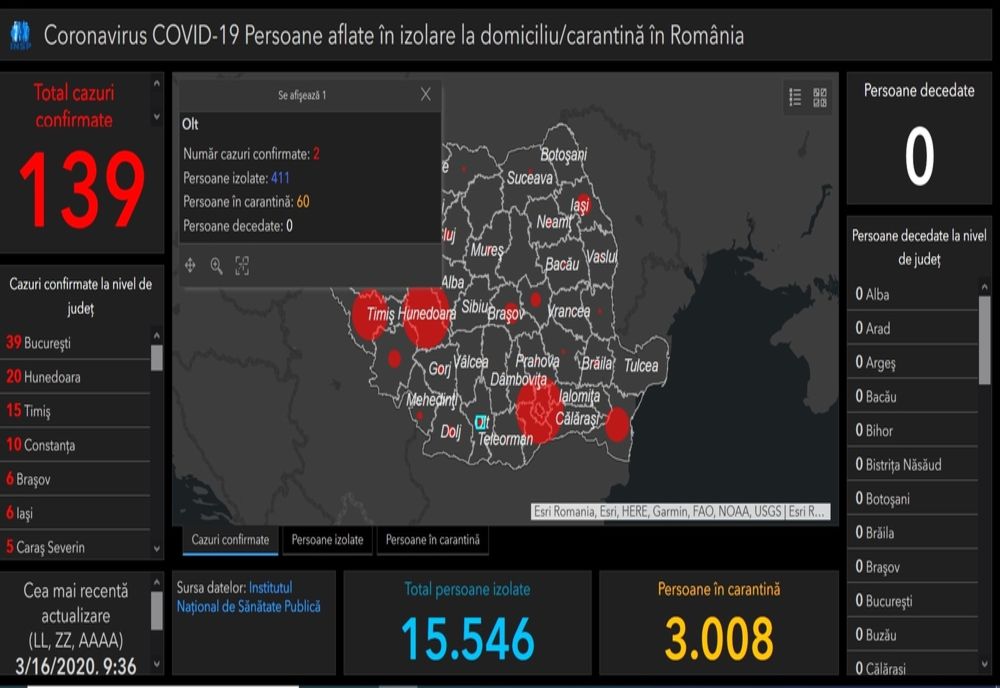This screenshot has width=1000, height=688.
Task: Close the Olt information popup
Action: [x=425, y=93]
